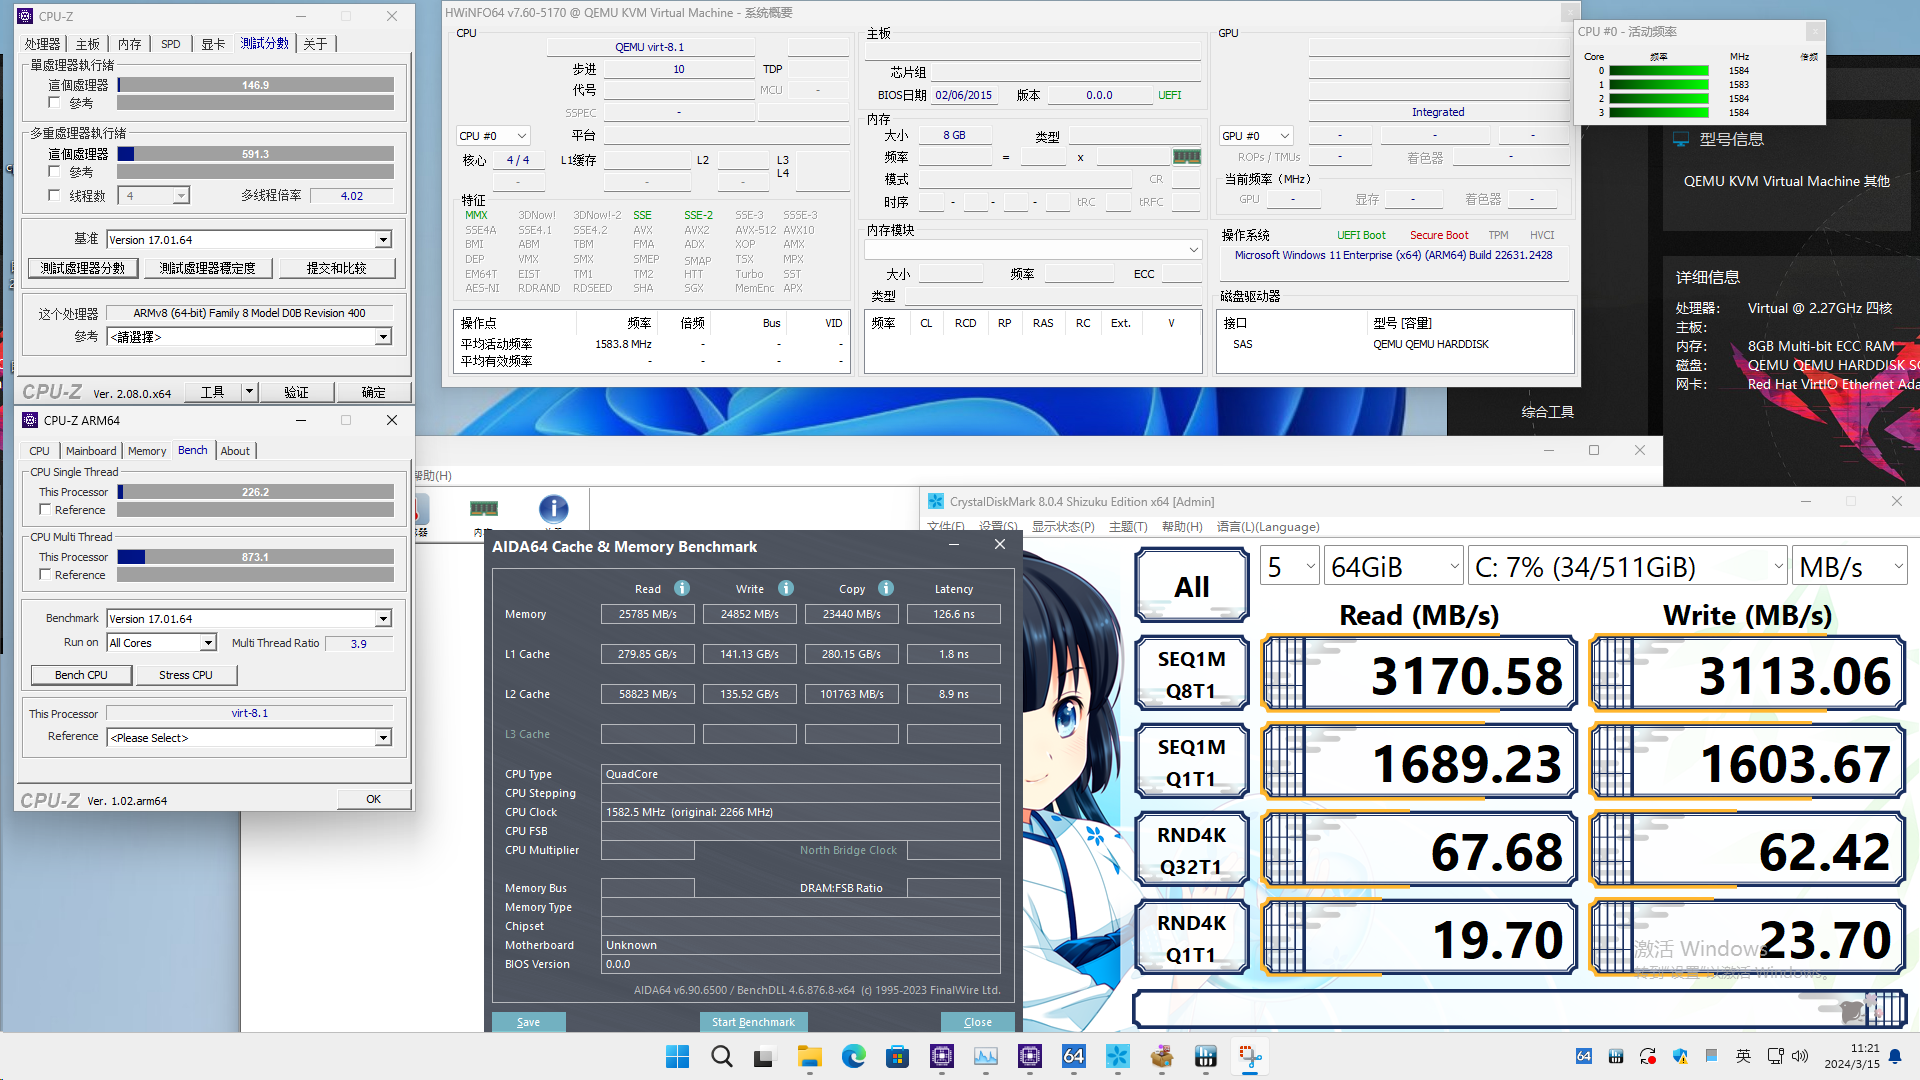Toggle single-thread 參考 checkbox in CPU-Z
Viewport: 1920px width, 1080px height.
coord(55,102)
